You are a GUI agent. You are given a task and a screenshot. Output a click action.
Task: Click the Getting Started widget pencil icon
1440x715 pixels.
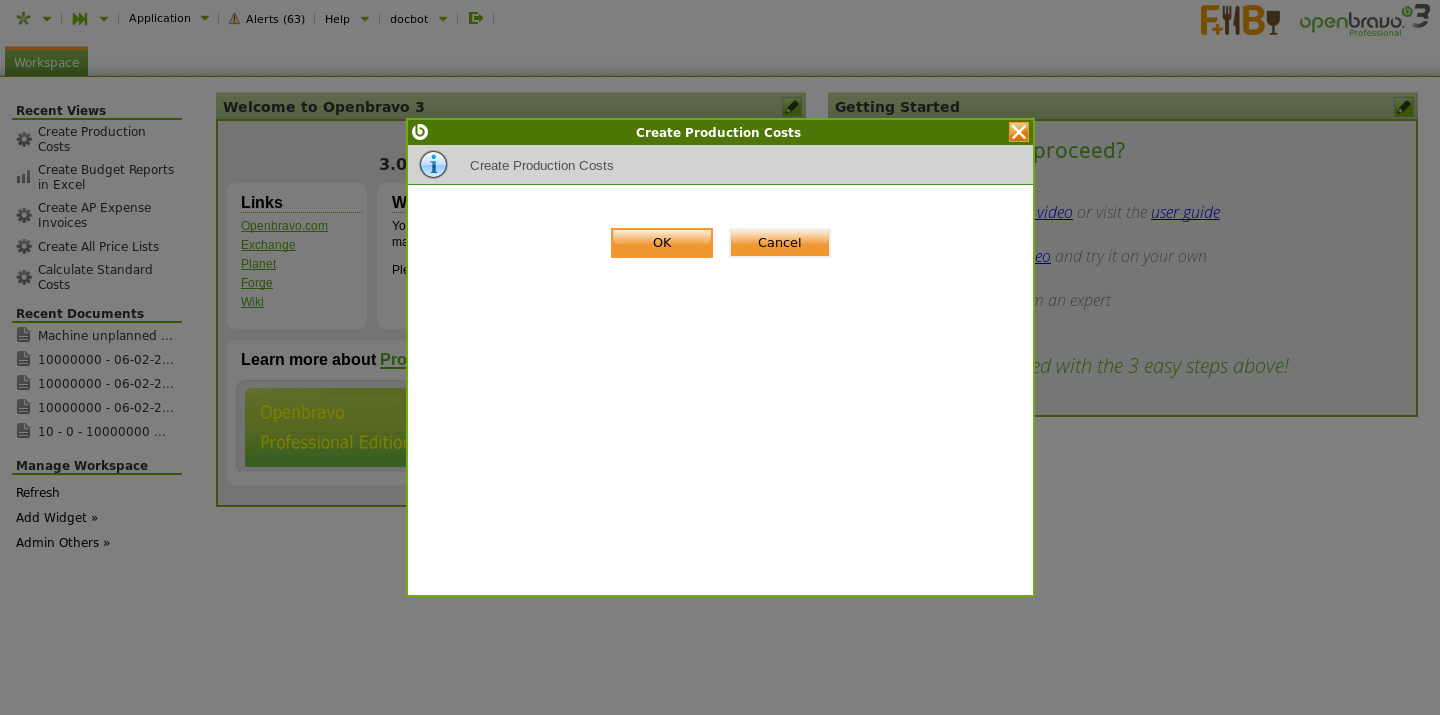click(x=1403, y=107)
